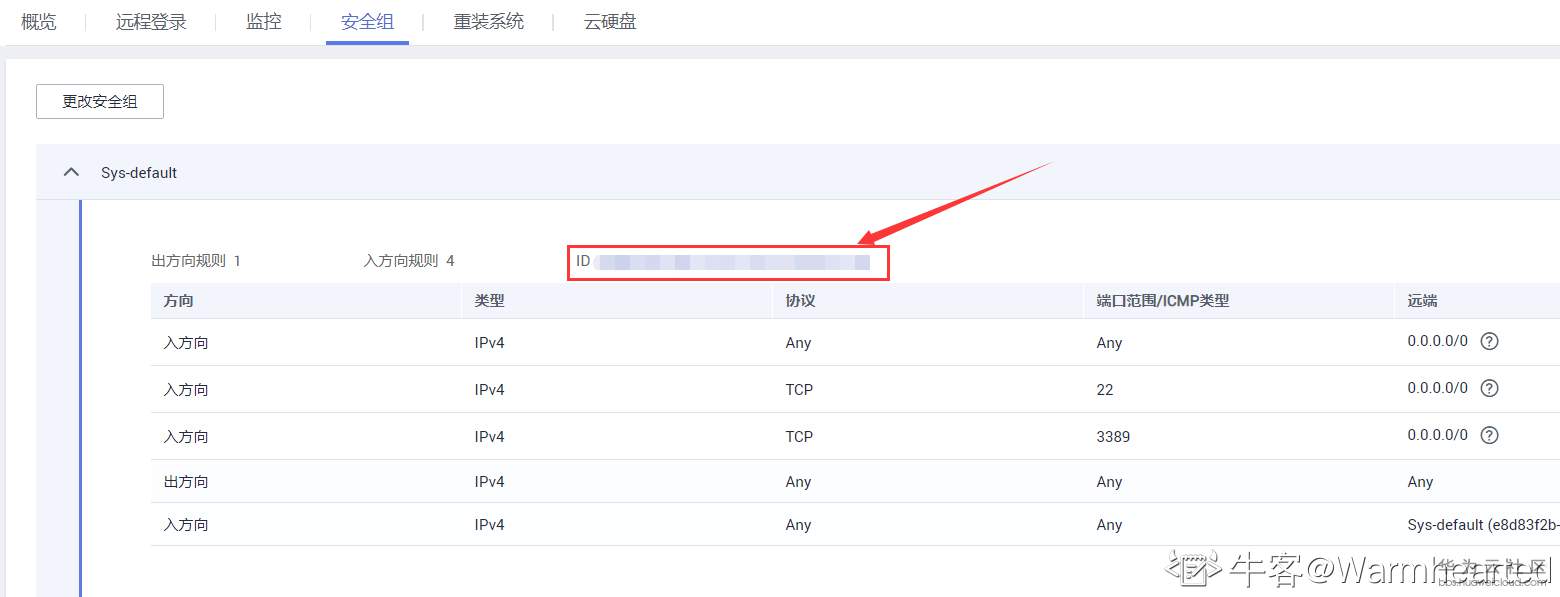The height and width of the screenshot is (597, 1560).
Task: Click the 出方向规则 count label
Action: (196, 261)
